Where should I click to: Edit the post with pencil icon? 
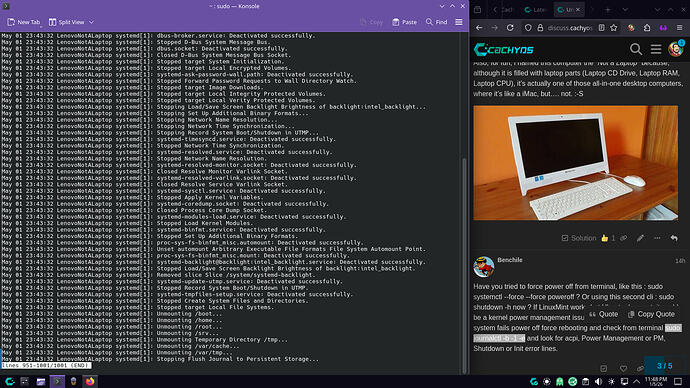point(640,238)
